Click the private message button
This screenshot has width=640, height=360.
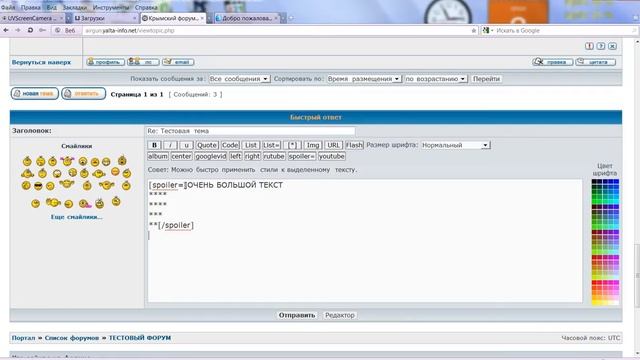point(143,62)
